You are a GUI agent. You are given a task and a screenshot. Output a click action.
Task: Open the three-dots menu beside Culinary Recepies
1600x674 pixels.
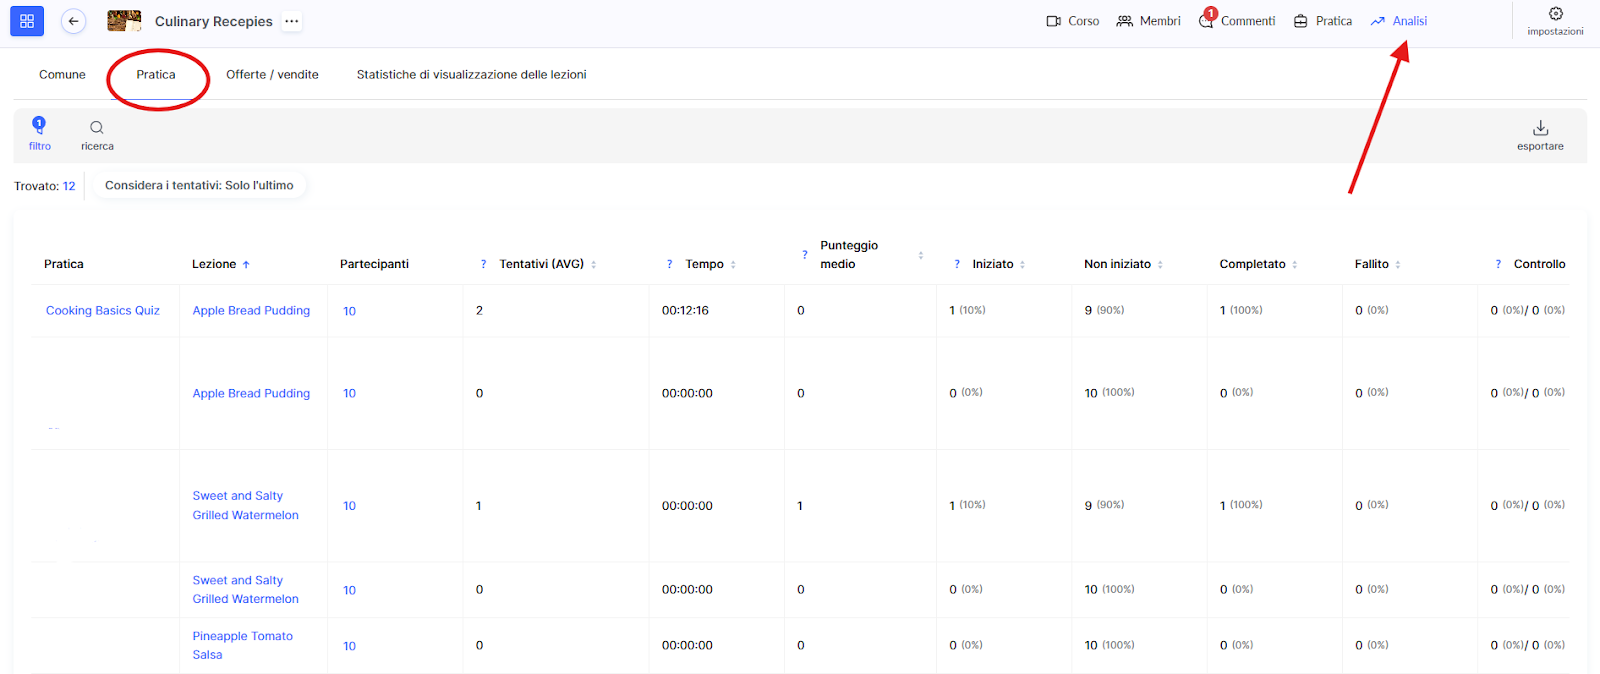291,21
